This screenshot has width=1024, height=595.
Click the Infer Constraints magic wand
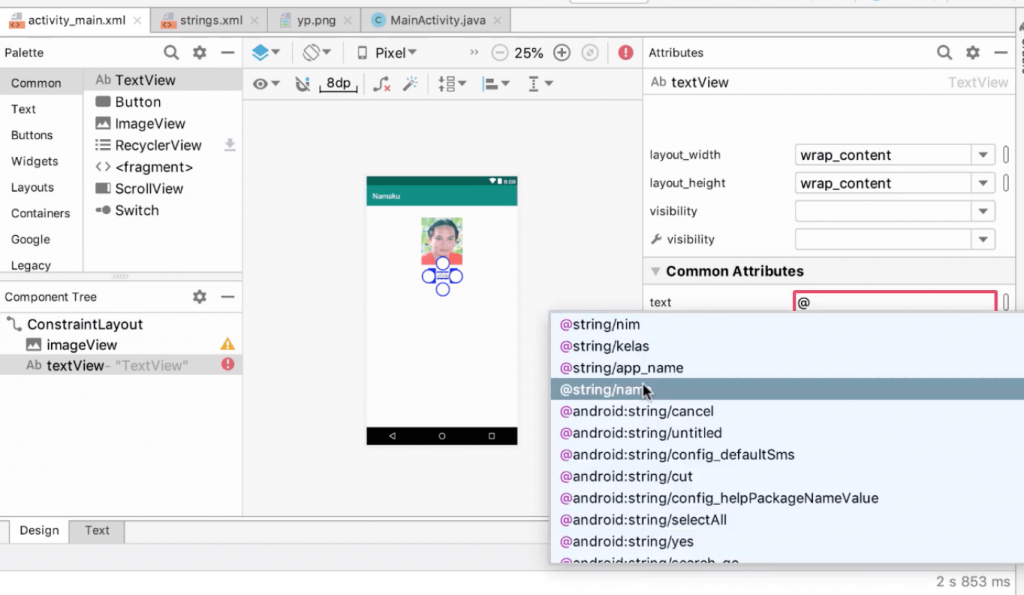[410, 84]
